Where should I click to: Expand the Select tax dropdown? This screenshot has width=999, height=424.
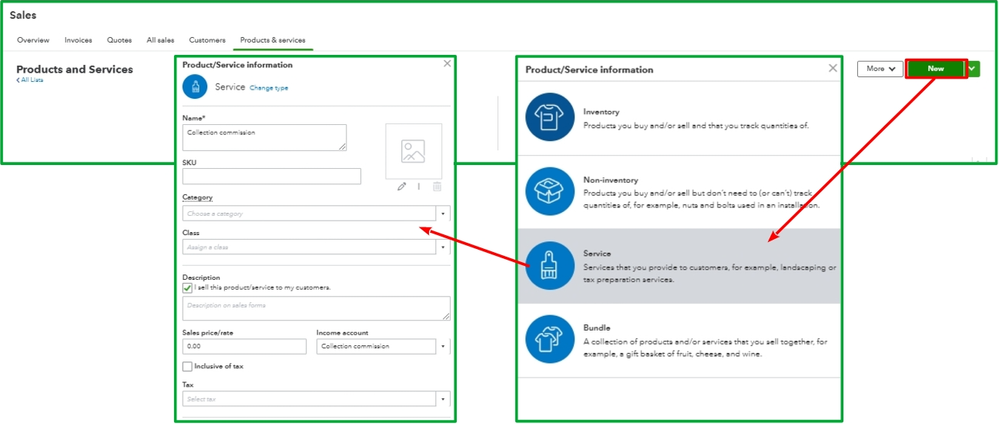tap(316, 399)
